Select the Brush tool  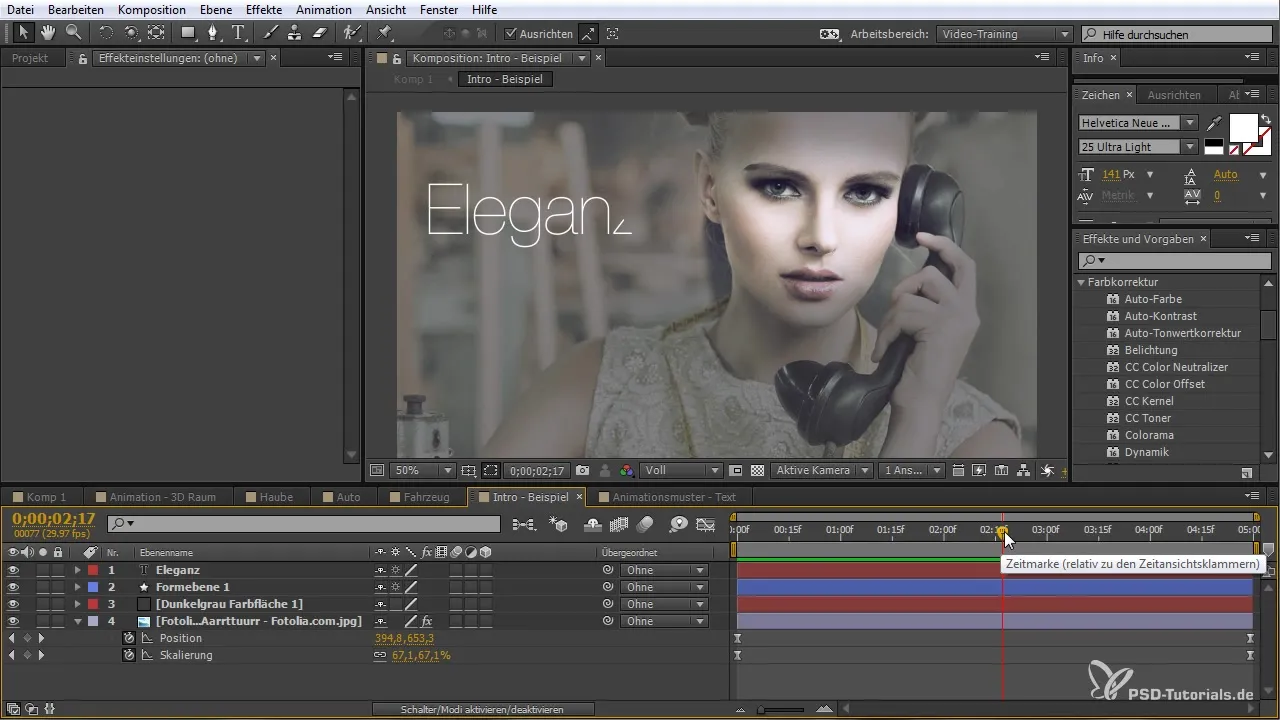click(x=270, y=33)
